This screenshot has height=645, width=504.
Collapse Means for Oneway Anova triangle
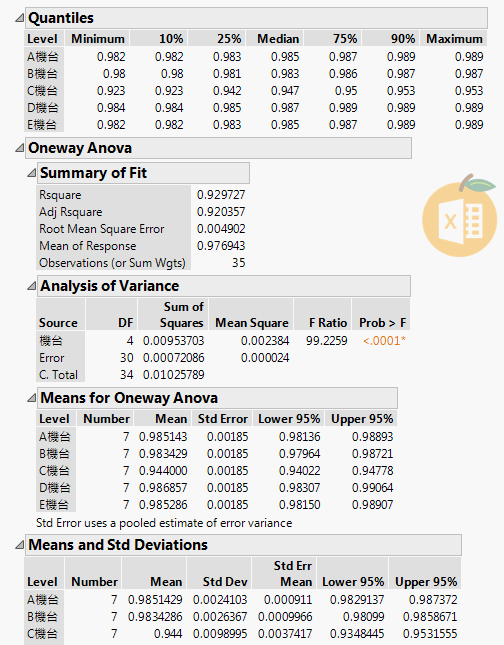[31, 398]
